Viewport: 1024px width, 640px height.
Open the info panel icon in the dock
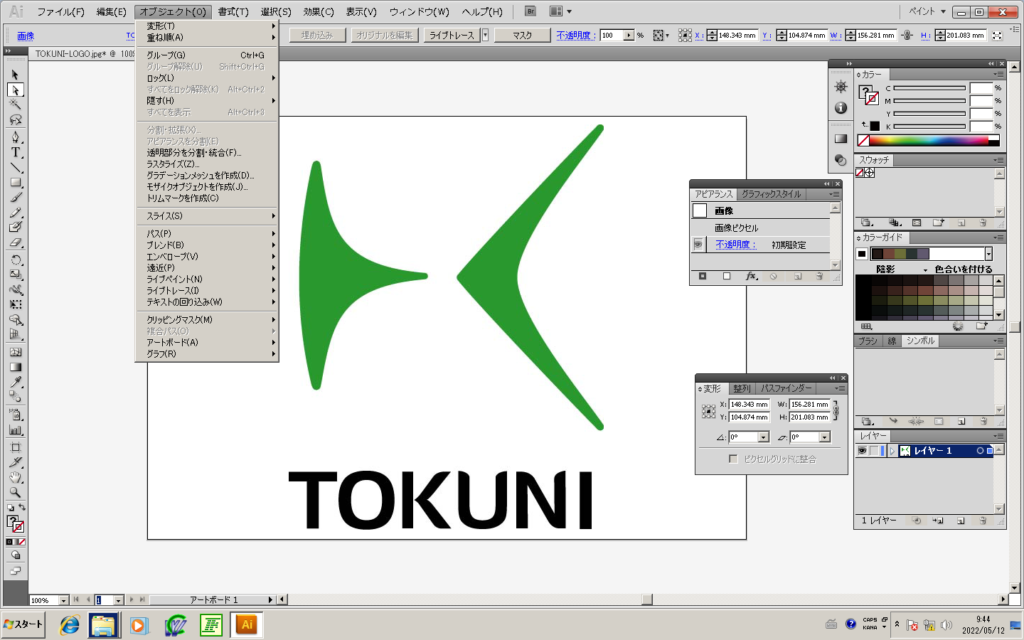tap(840, 108)
